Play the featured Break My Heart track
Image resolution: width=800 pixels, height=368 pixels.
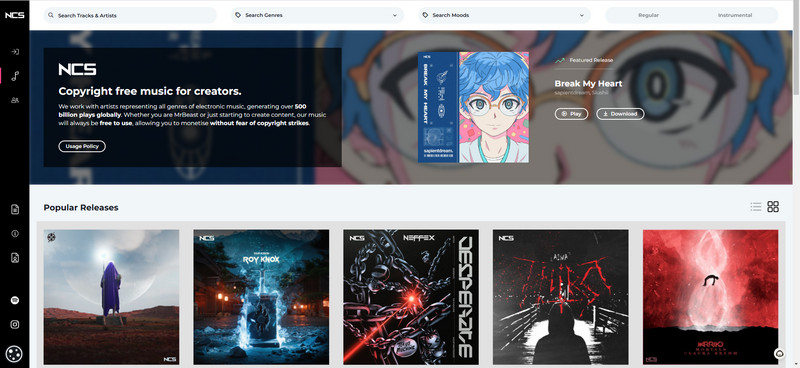tap(571, 114)
